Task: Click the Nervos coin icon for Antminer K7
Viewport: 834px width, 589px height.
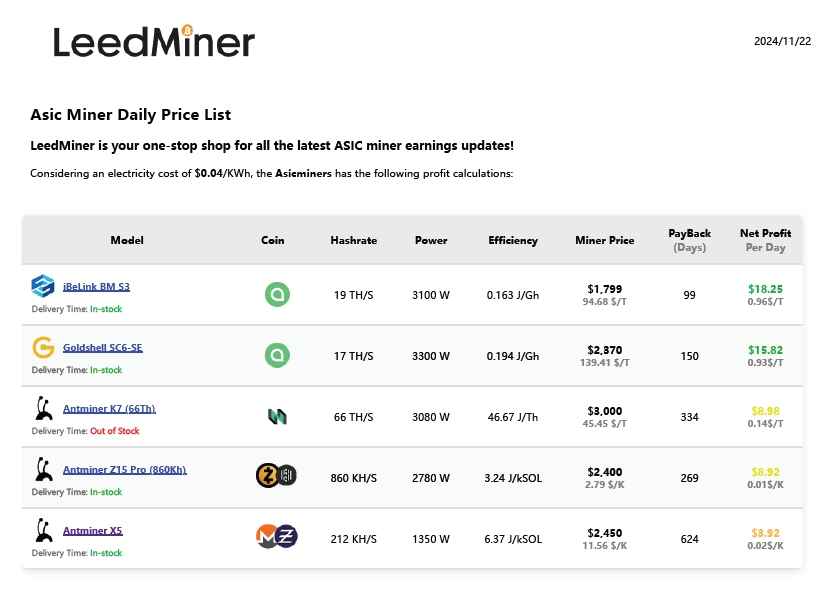Action: point(277,416)
